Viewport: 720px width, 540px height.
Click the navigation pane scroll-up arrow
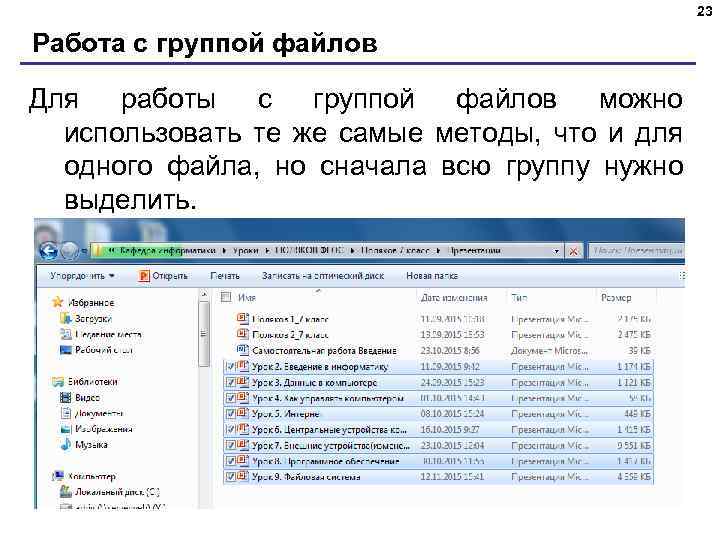tap(204, 294)
